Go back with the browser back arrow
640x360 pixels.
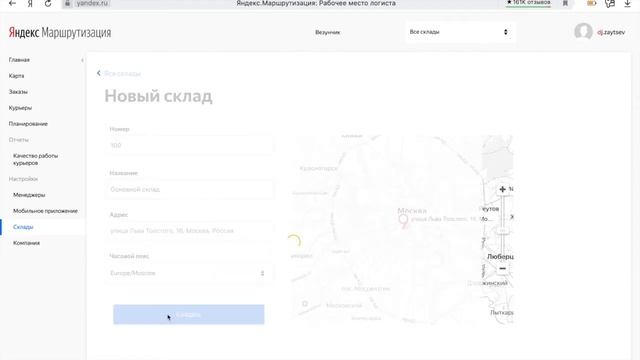(x=12, y=3)
